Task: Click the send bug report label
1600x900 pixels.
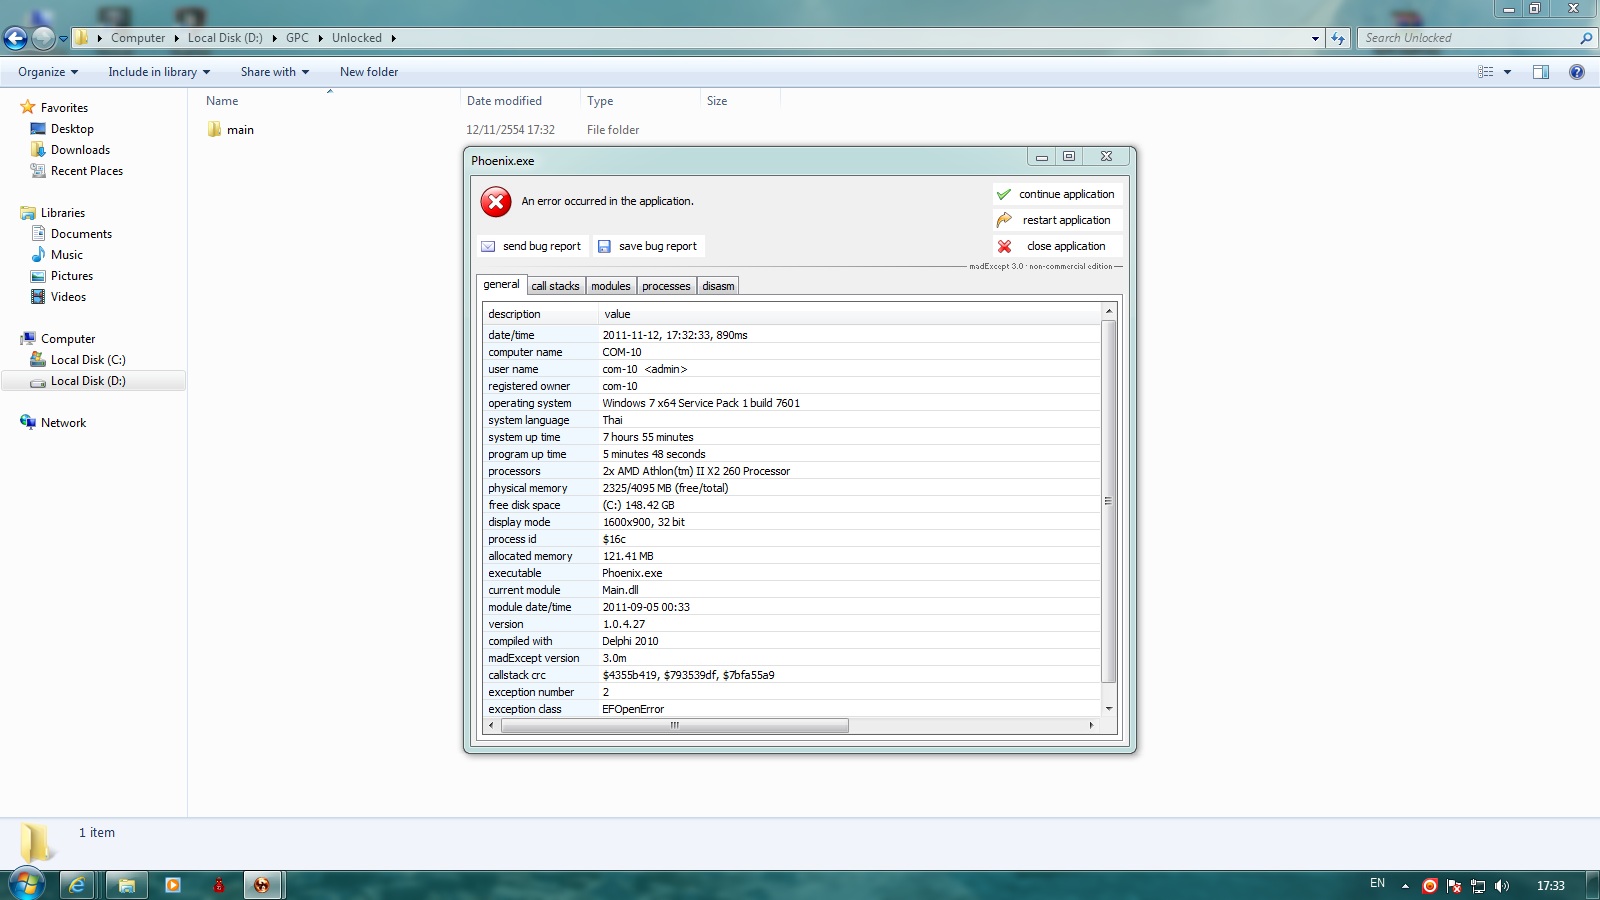Action: 541,246
